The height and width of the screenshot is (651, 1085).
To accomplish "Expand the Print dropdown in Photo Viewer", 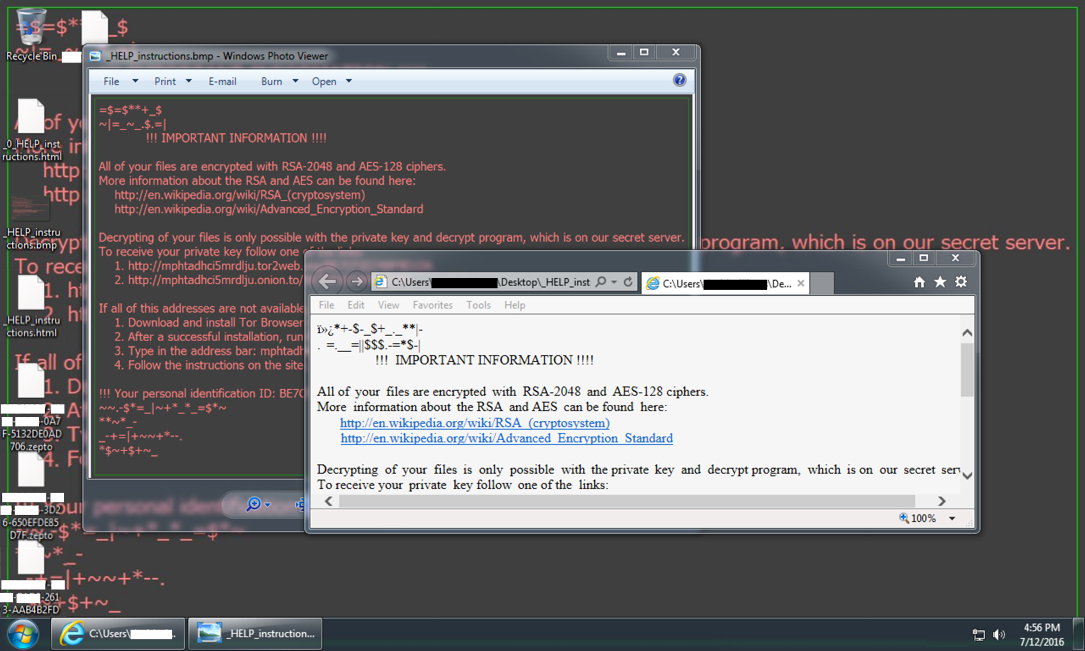I will pyautogui.click(x=170, y=82).
